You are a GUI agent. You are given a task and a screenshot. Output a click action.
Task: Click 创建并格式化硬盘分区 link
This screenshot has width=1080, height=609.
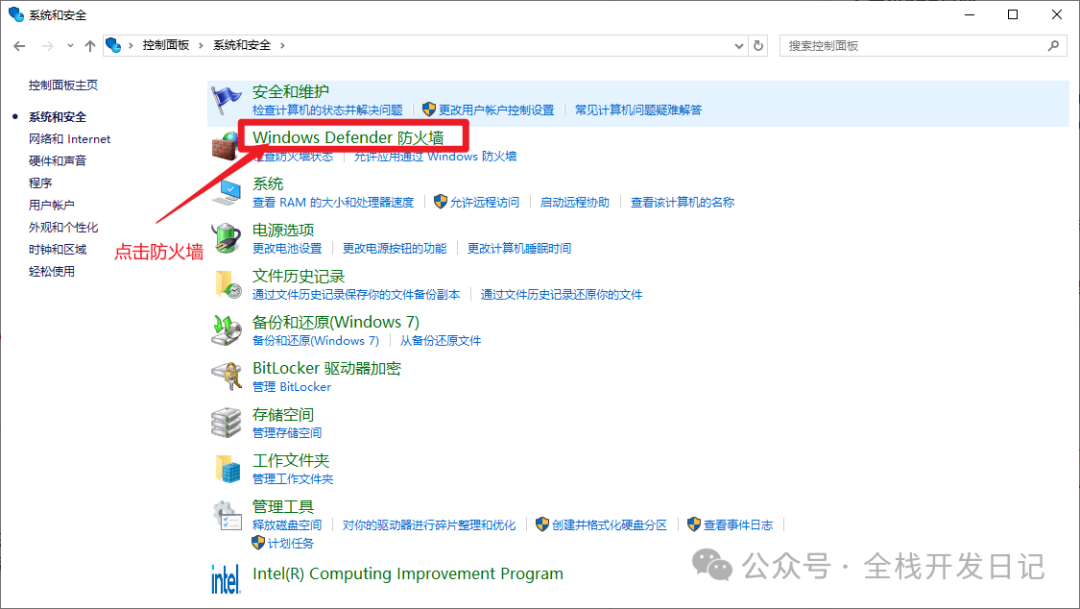610,526
